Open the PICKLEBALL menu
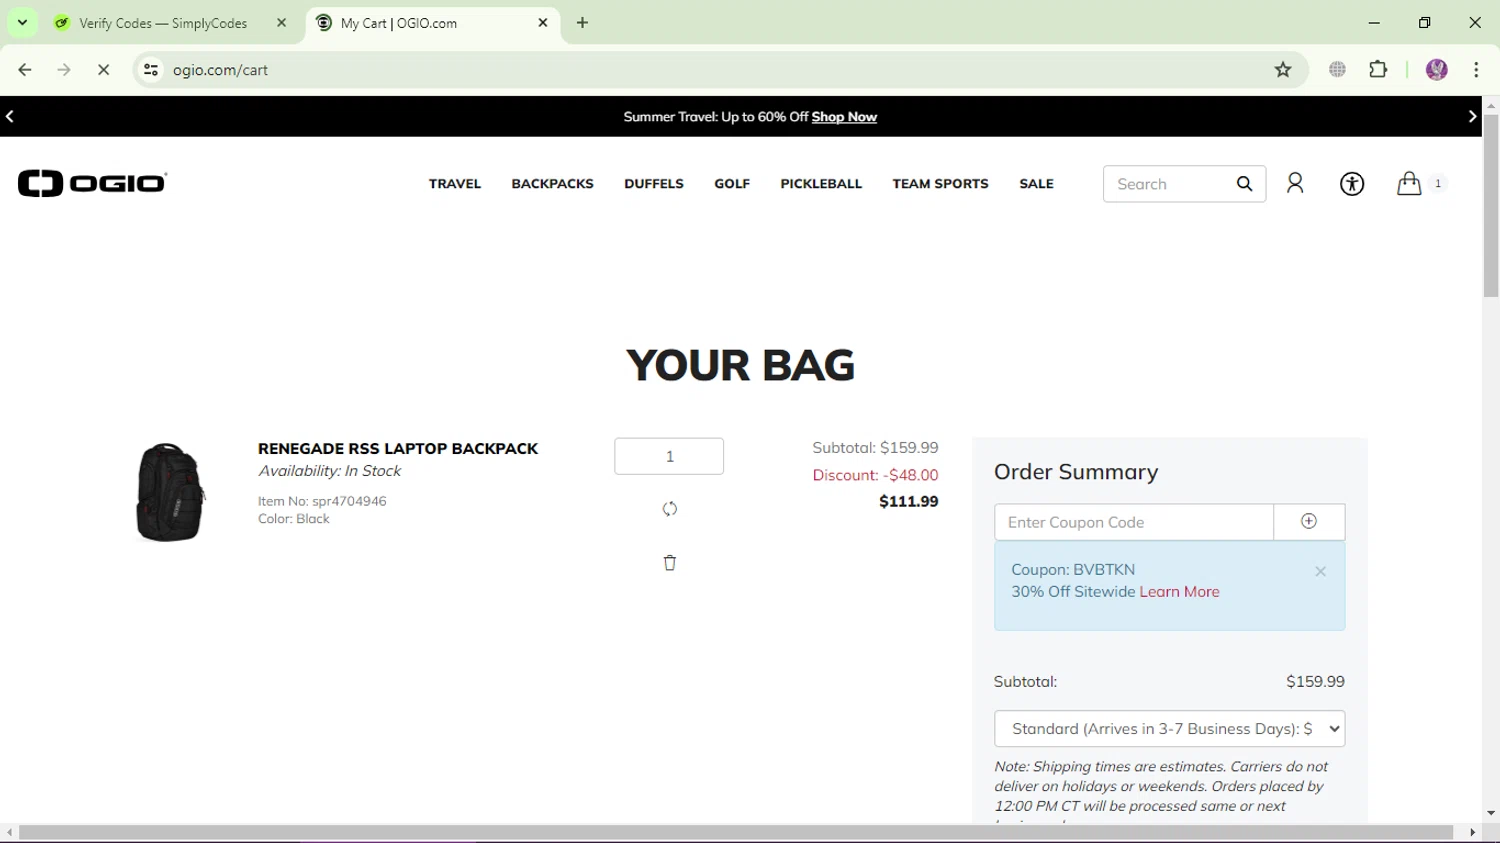The width and height of the screenshot is (1500, 843). click(821, 184)
